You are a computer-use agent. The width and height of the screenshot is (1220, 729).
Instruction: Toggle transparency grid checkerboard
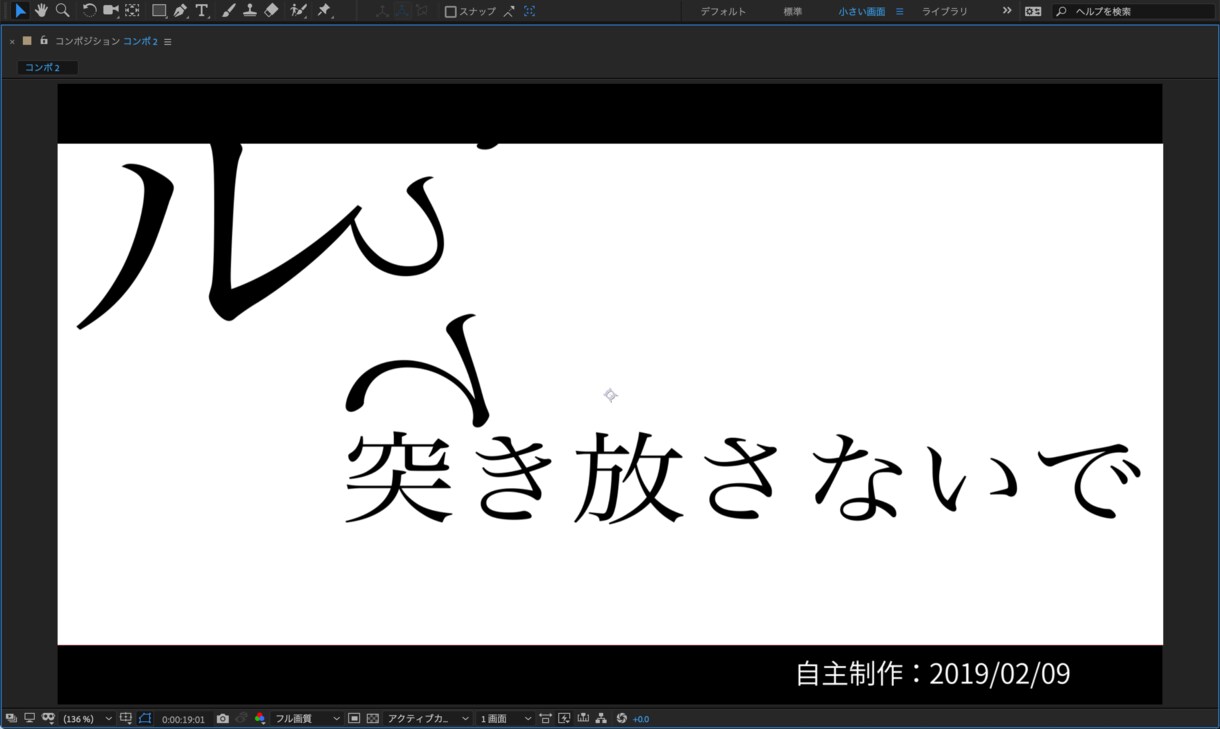(373, 718)
